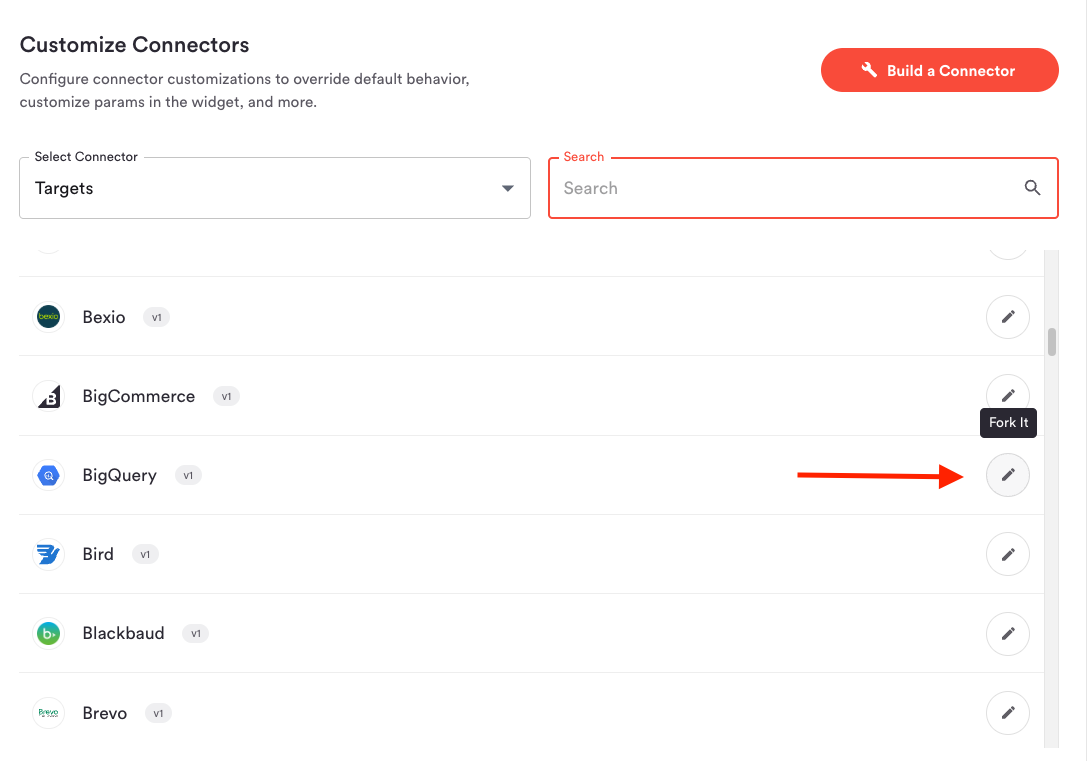Click the wrench icon in Build a Connector

tap(869, 69)
